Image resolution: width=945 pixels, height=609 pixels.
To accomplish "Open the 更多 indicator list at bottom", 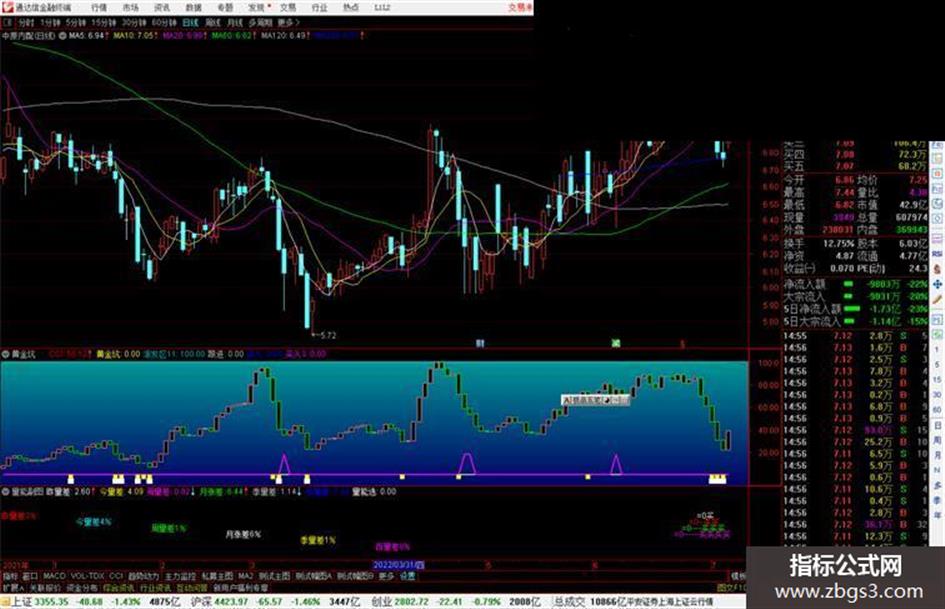I will pyautogui.click(x=386, y=576).
